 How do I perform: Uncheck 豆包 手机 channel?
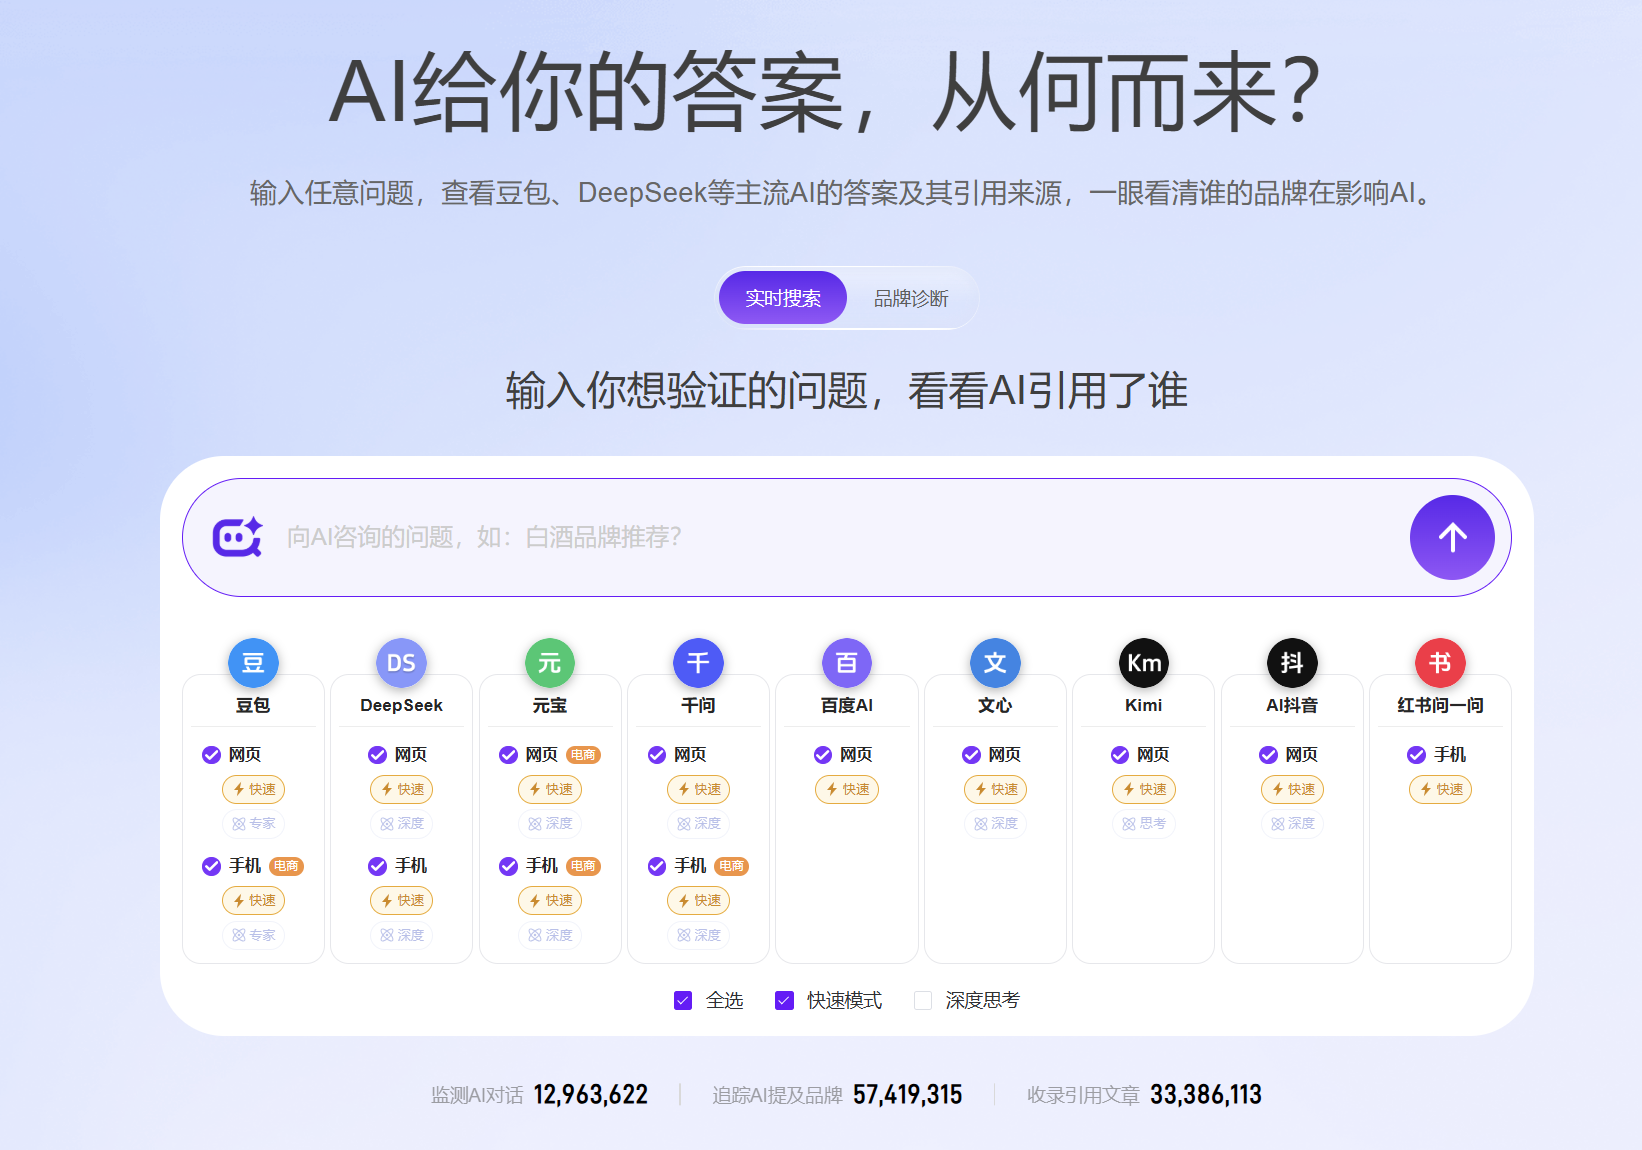coord(211,866)
